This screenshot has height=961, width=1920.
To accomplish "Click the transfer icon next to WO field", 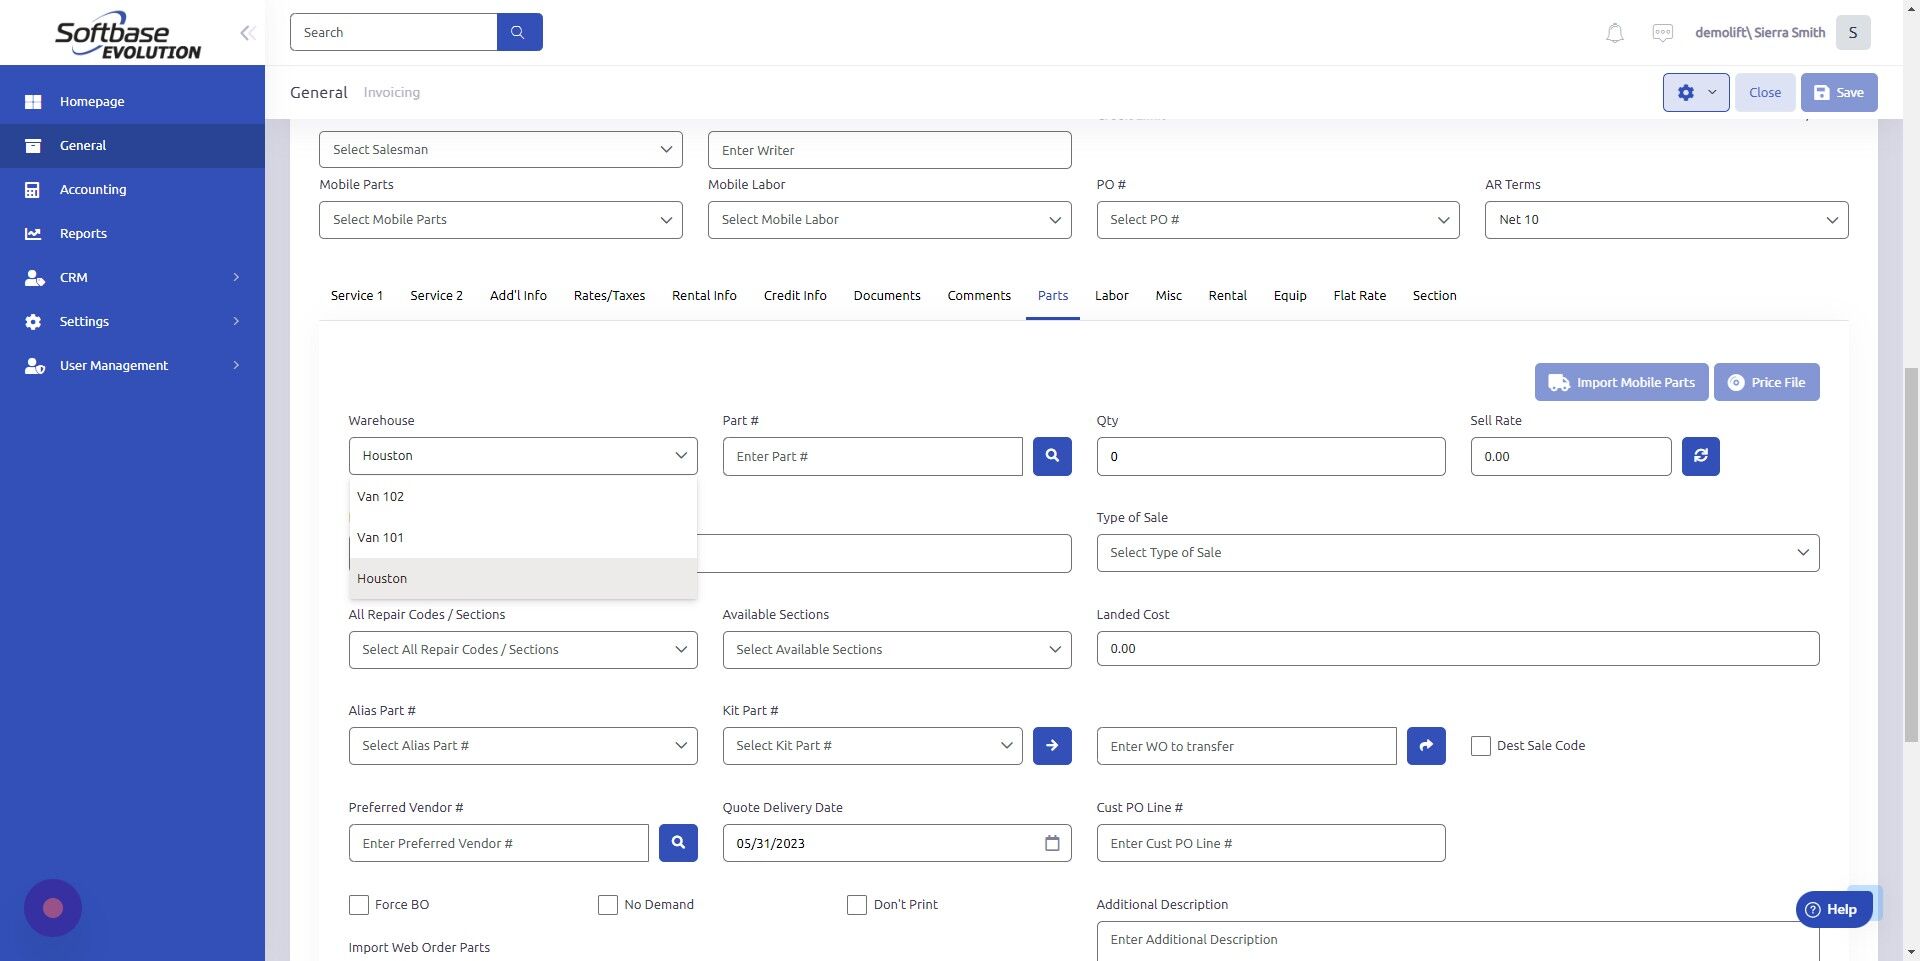I will [x=1426, y=745].
